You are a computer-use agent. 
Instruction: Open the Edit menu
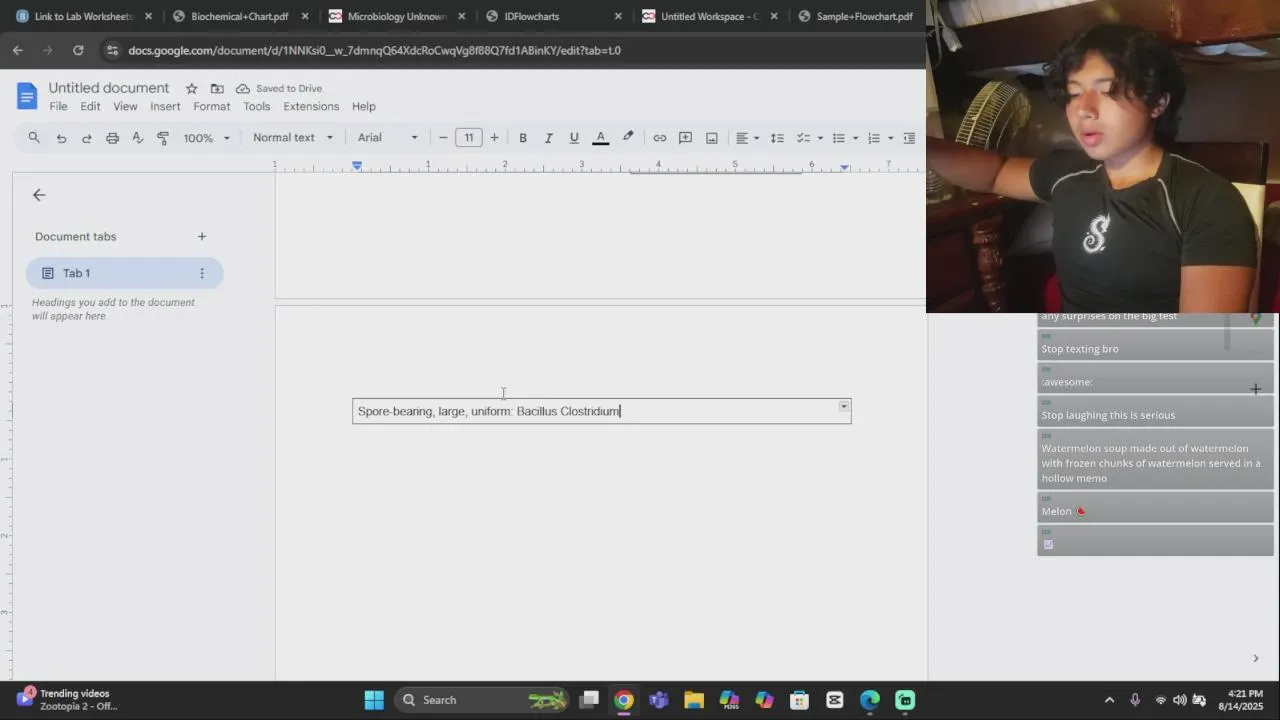[x=90, y=106]
